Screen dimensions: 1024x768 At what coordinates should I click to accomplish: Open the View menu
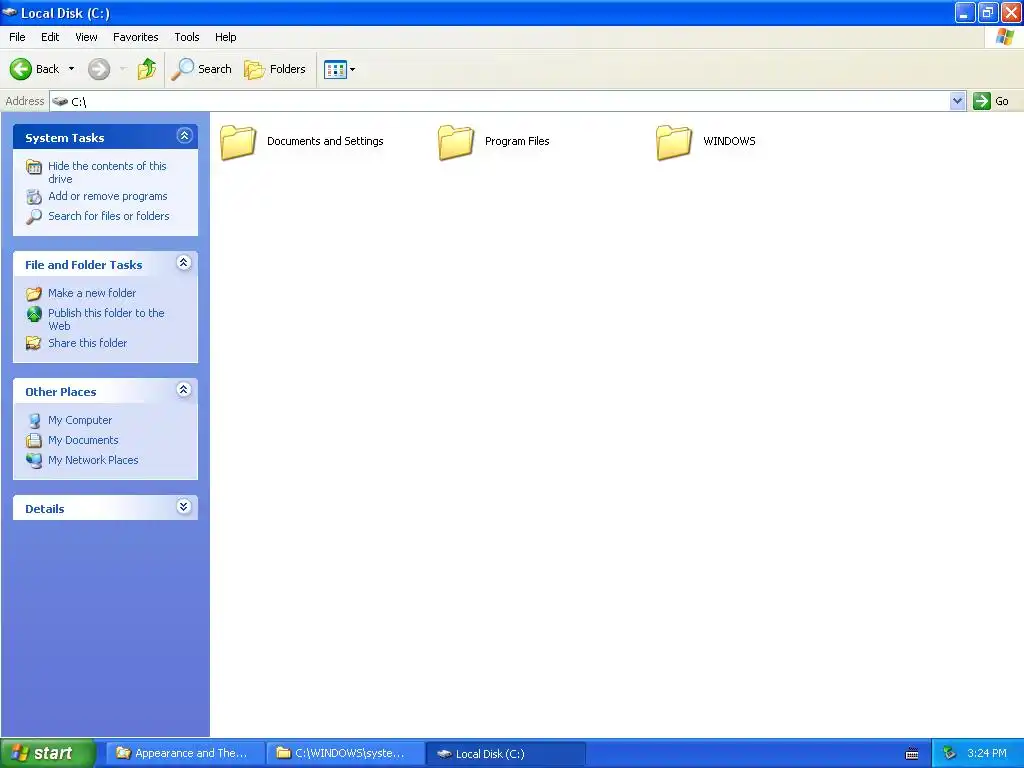[86, 37]
